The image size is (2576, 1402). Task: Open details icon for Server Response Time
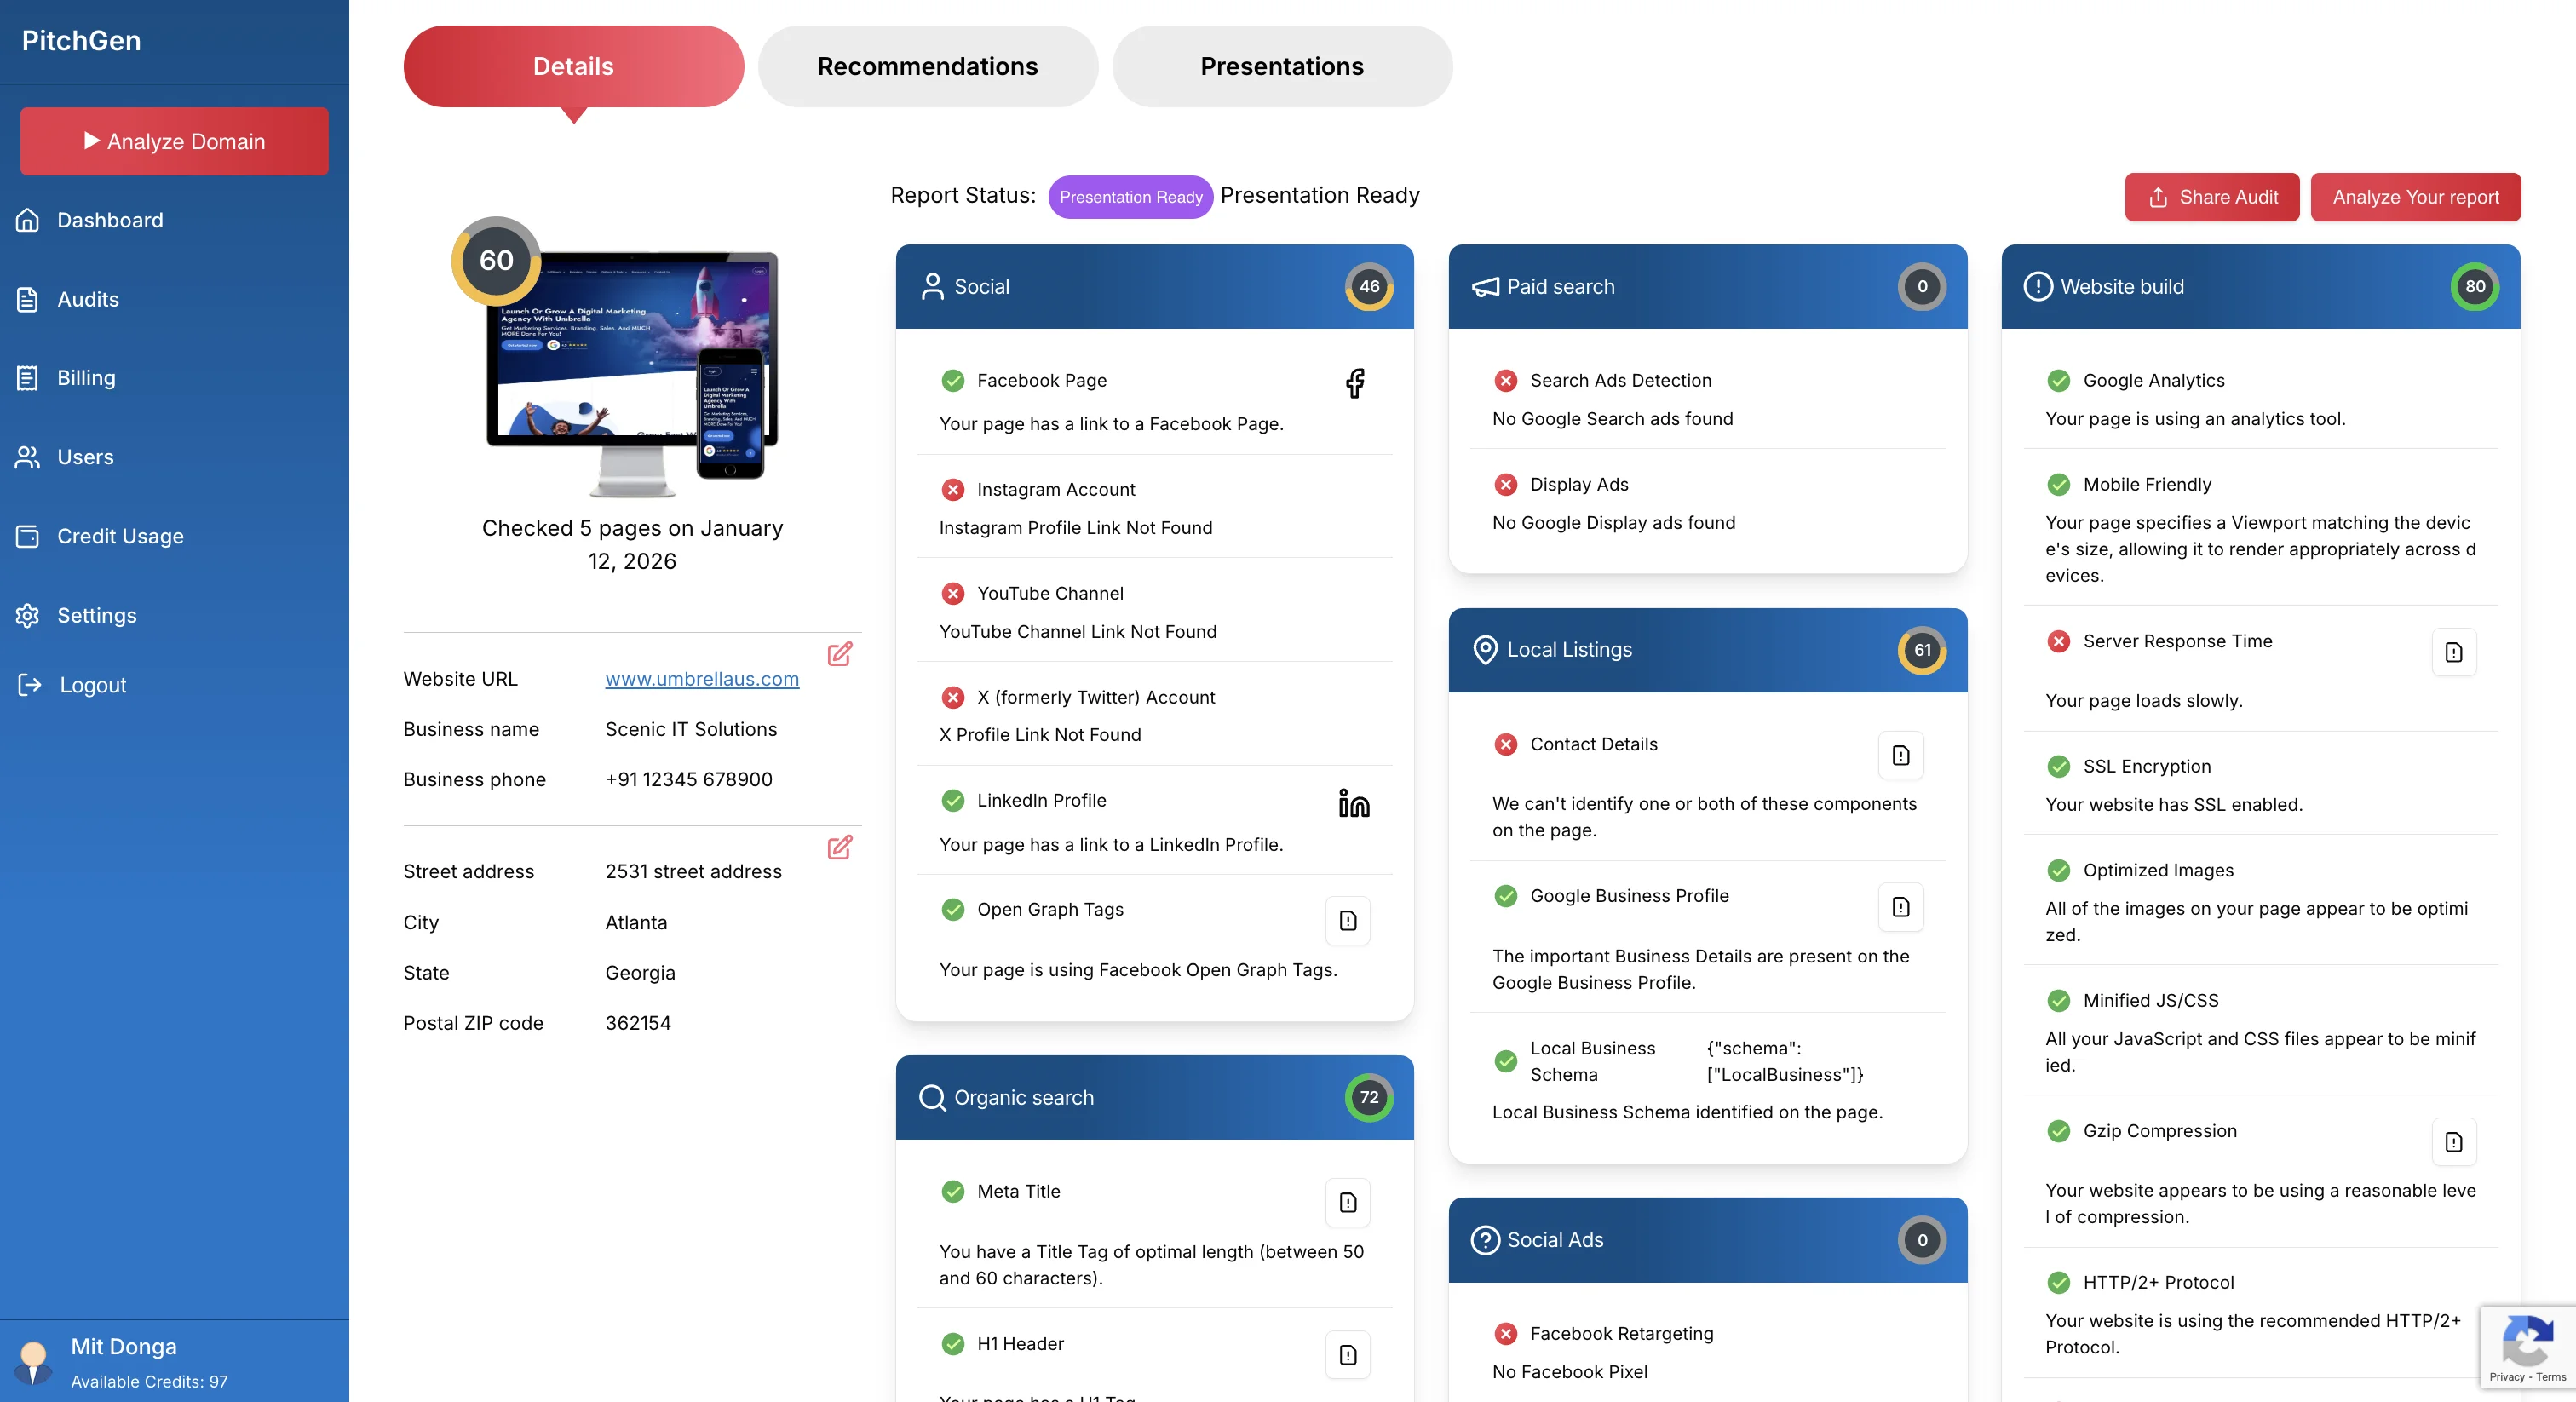point(2453,652)
